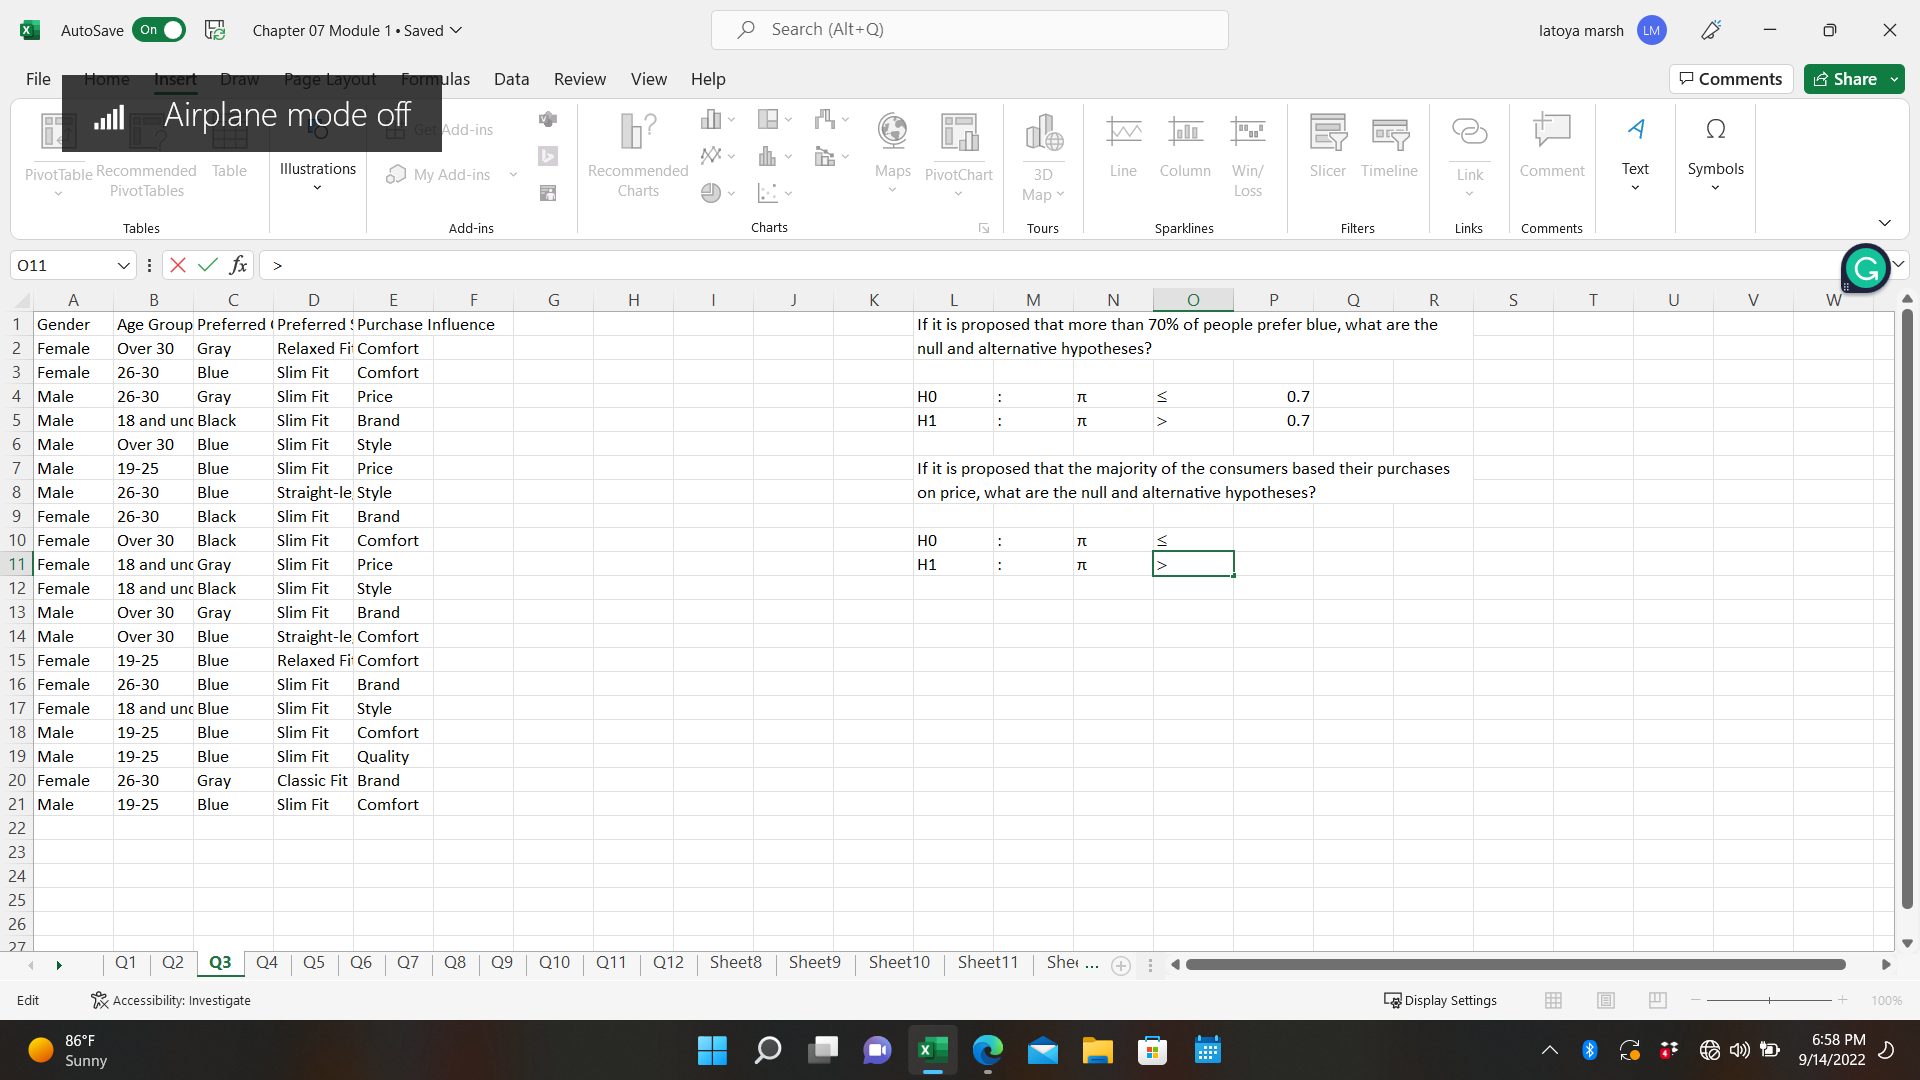Switch to the Q4 sheet tab
The width and height of the screenshot is (1920, 1080).
pyautogui.click(x=266, y=962)
